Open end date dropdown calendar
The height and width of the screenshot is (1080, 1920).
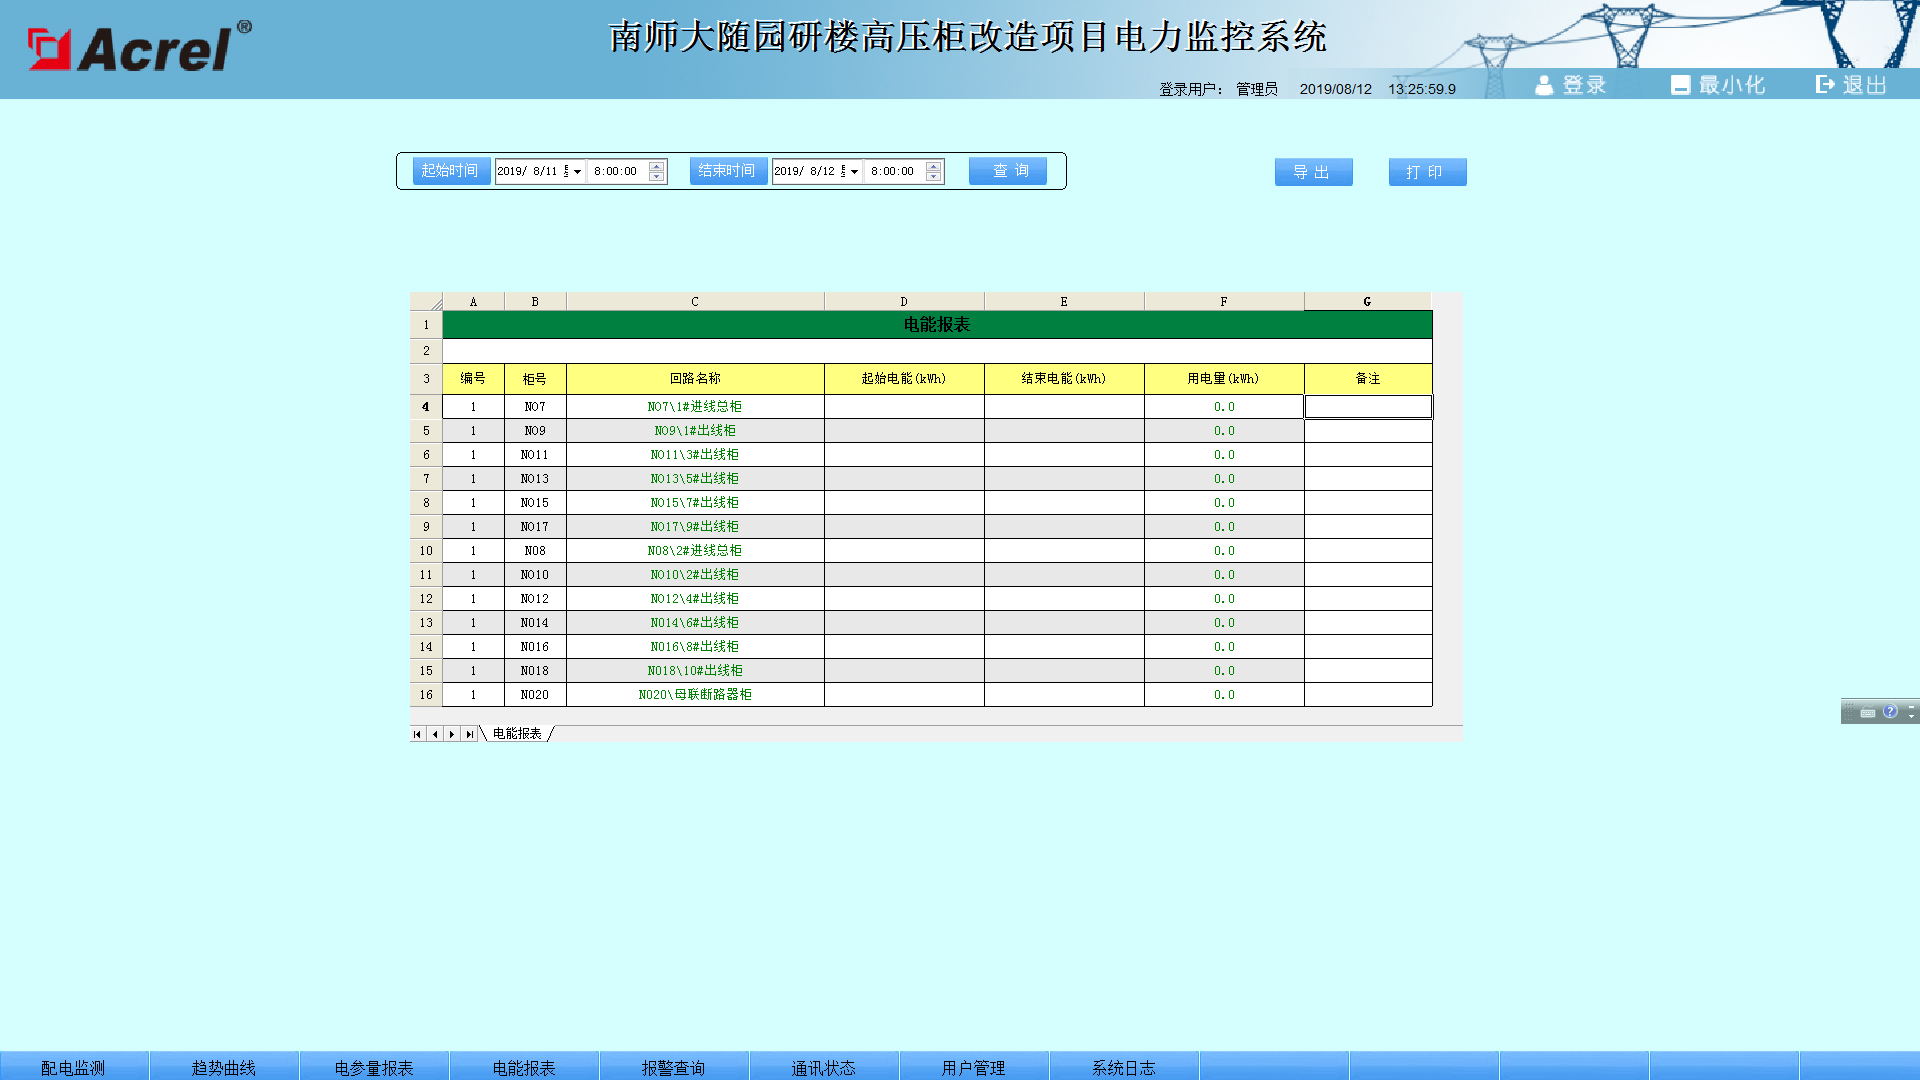click(854, 172)
